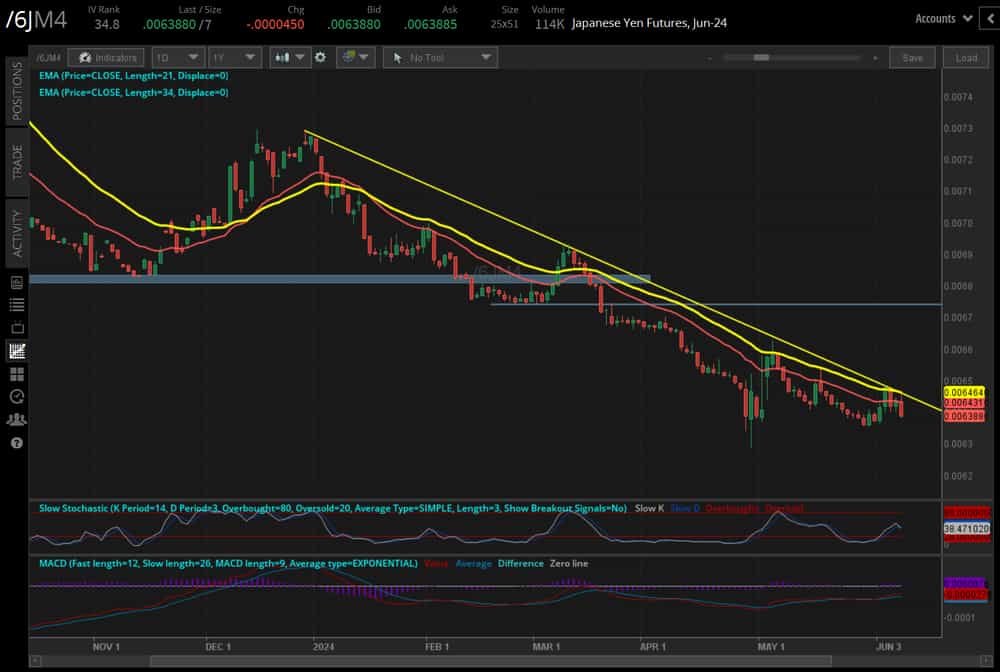The width and height of the screenshot is (1000, 672).
Task: Open the help question mark icon
Action: point(16,442)
